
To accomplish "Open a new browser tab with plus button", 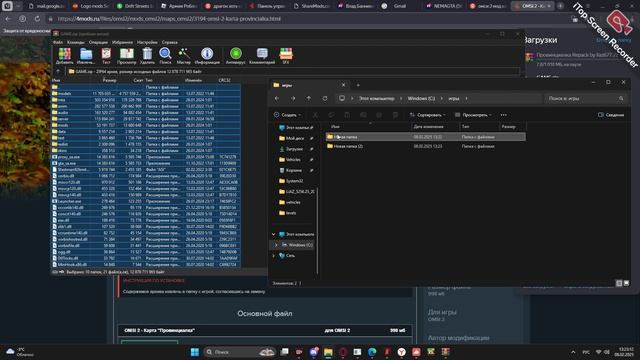I will tap(561, 6).
